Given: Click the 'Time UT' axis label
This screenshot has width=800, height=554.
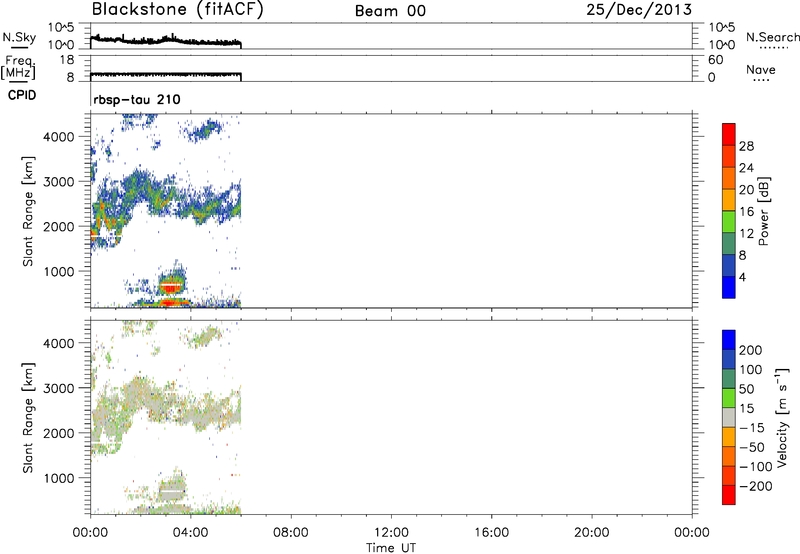Looking at the screenshot, I should click(x=391, y=548).
